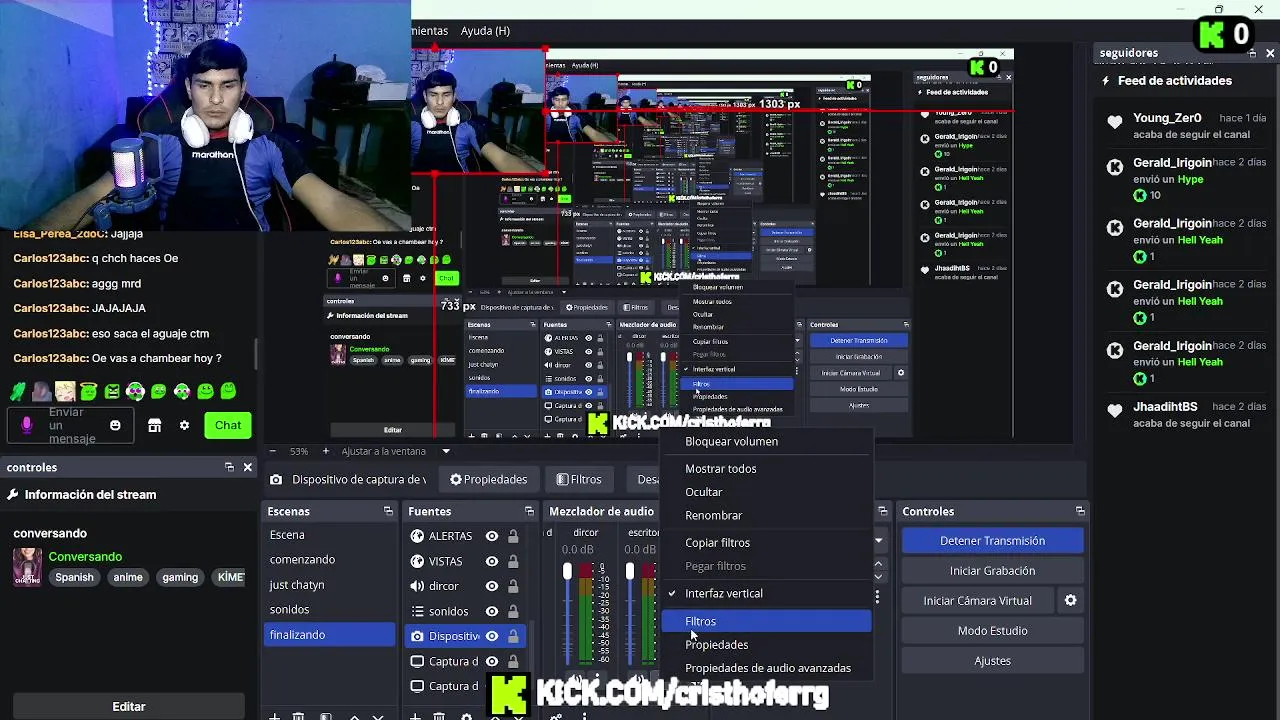Enable Modo Estudio
The image size is (1280, 720).
coord(992,631)
